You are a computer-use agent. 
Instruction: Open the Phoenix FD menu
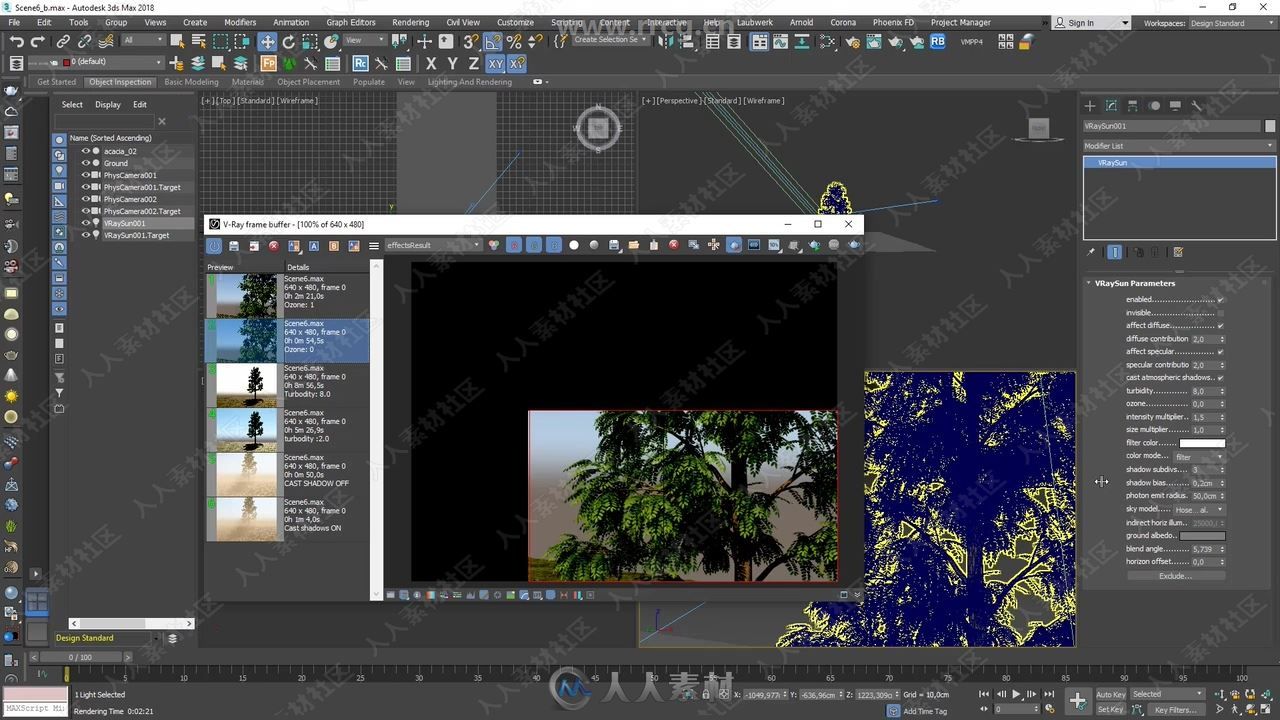click(x=893, y=22)
